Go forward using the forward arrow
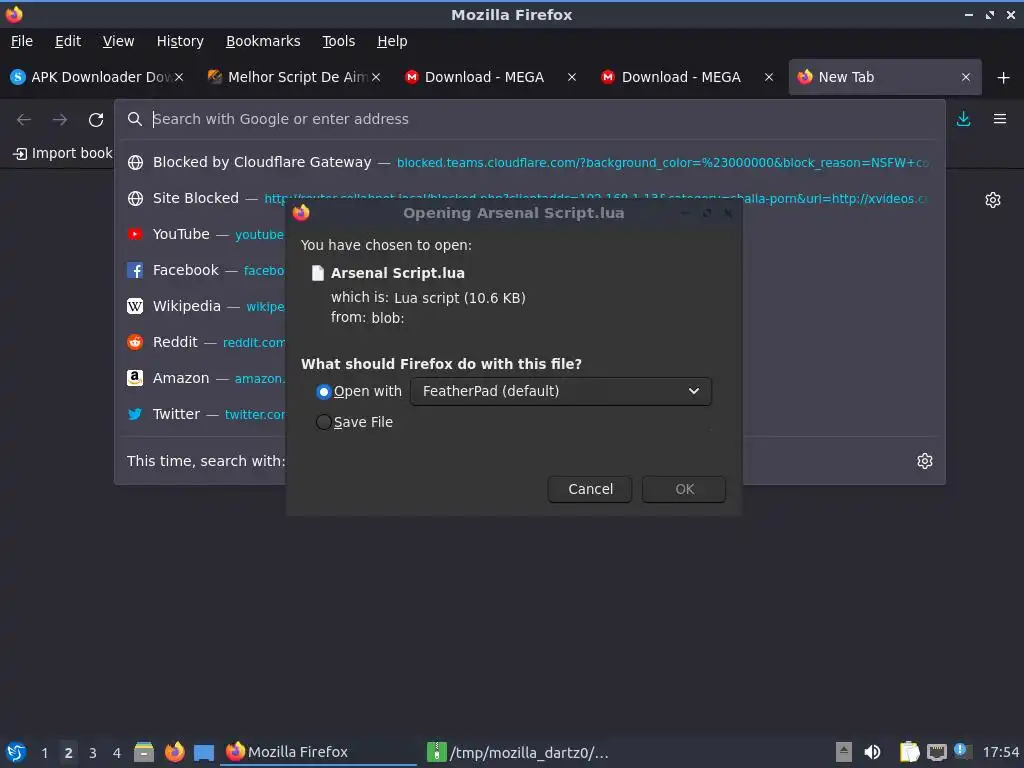Image resolution: width=1024 pixels, height=768 pixels. [59, 120]
